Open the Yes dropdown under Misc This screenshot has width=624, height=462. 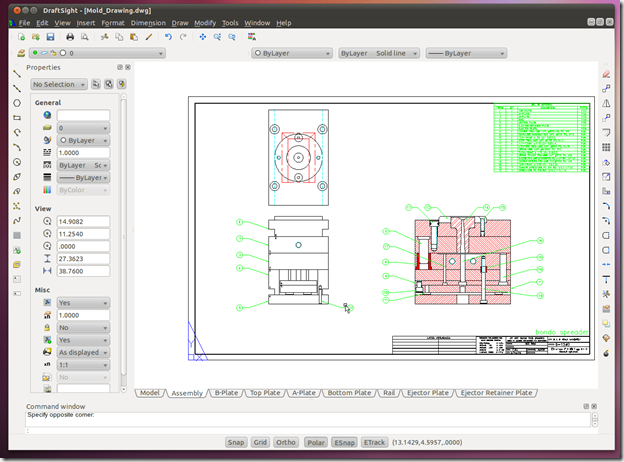point(83,303)
